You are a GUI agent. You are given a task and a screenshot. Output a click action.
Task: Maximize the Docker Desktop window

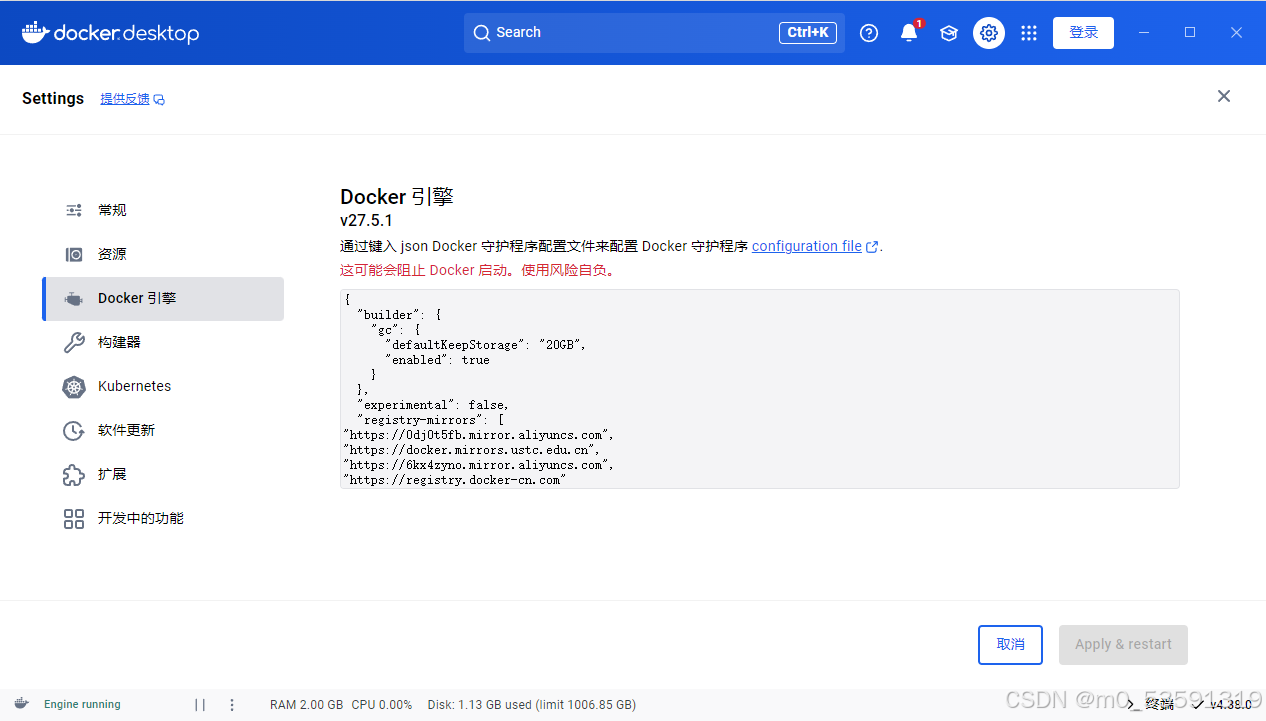click(x=1190, y=33)
